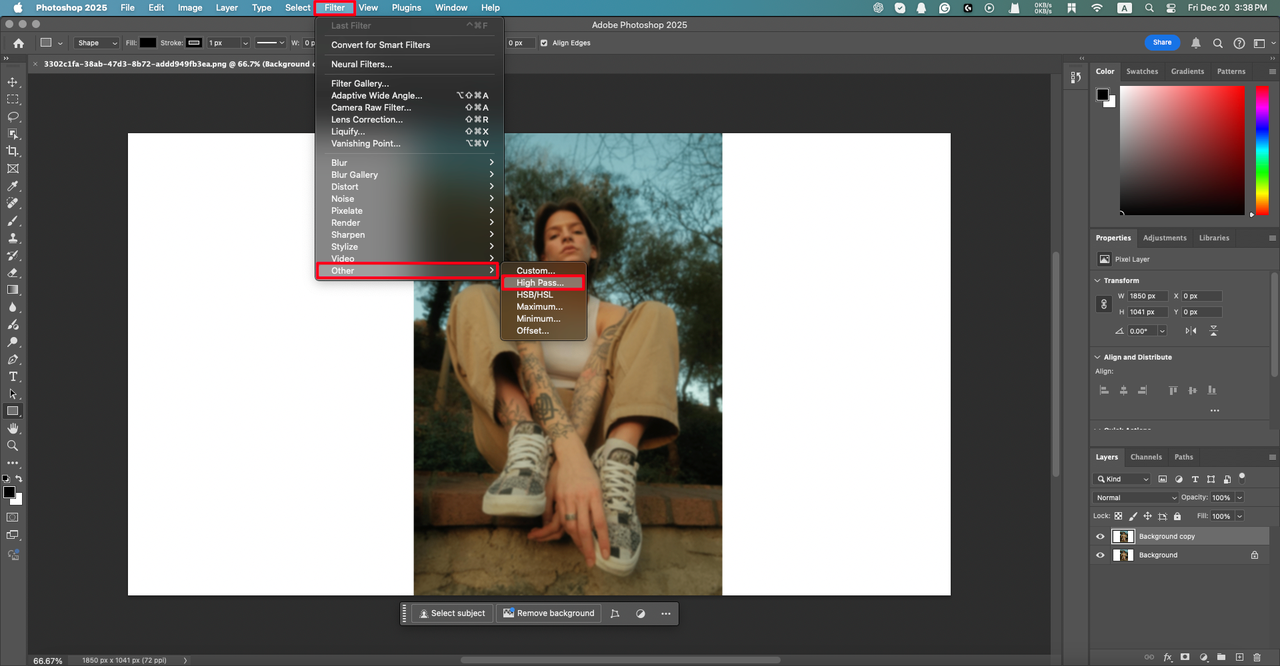Select the Zoom tool
Viewport: 1280px width, 666px height.
pyautogui.click(x=13, y=446)
